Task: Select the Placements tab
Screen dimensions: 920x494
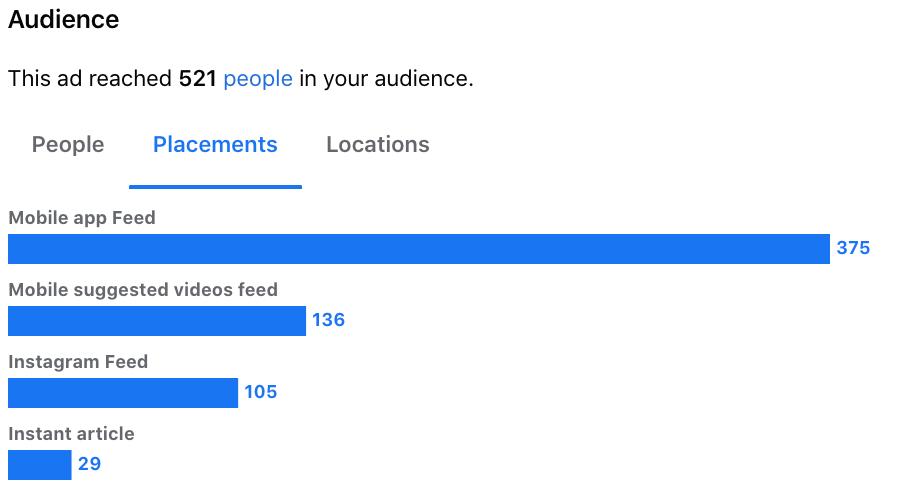Action: click(215, 144)
